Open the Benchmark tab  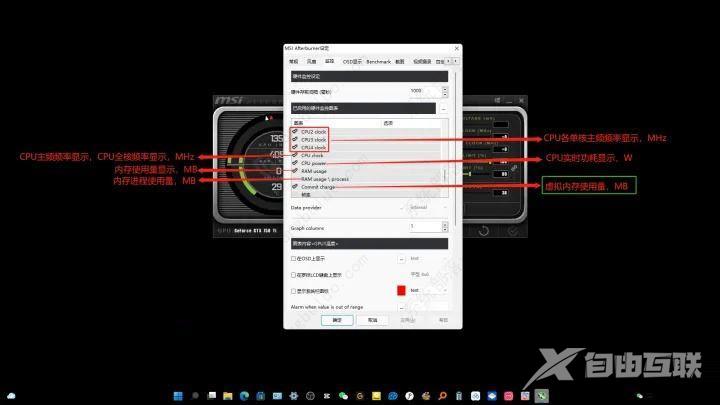click(x=378, y=62)
